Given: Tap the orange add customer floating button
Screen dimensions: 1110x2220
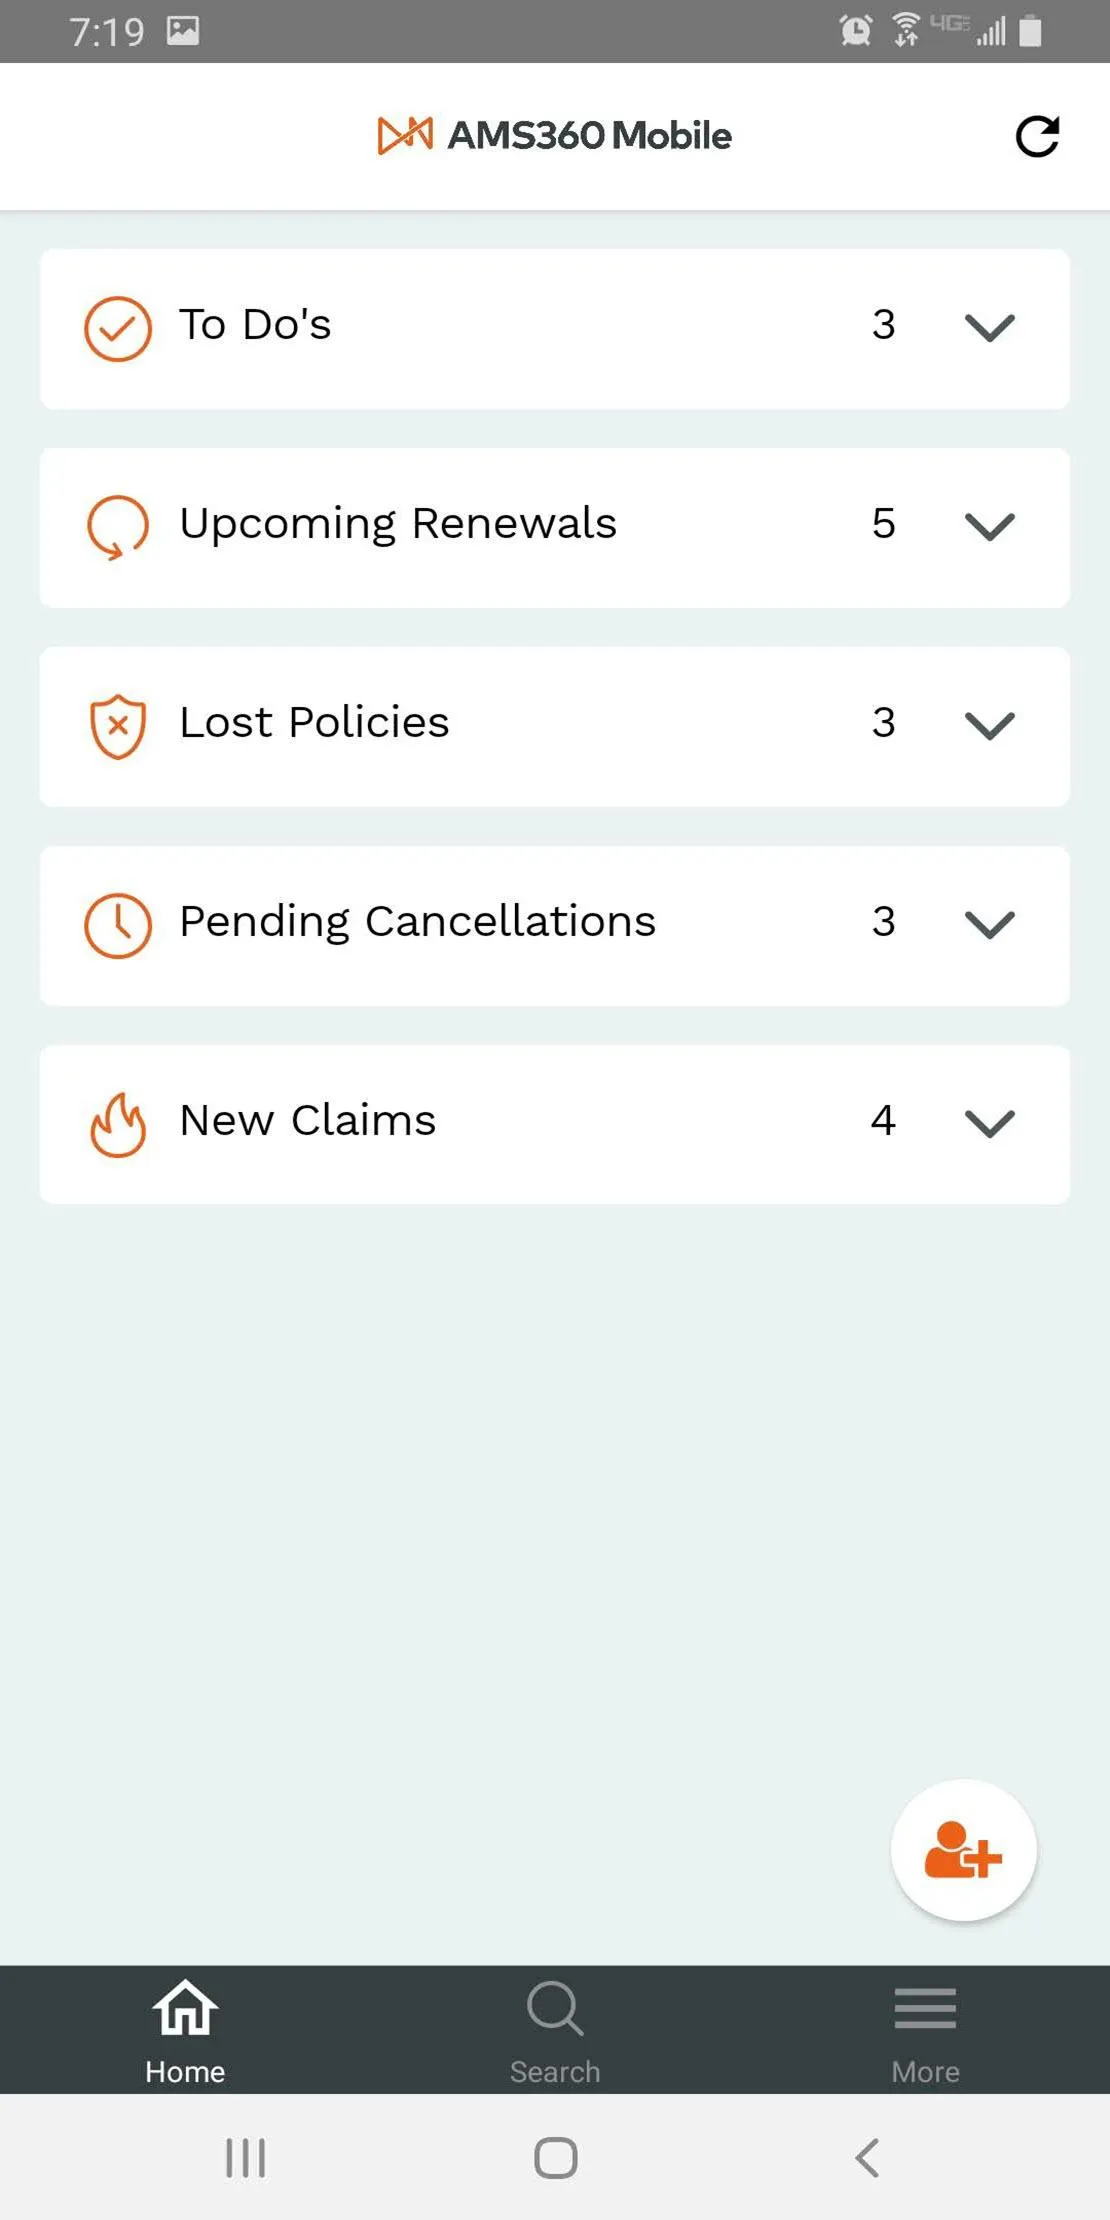Looking at the screenshot, I should pyautogui.click(x=963, y=1850).
